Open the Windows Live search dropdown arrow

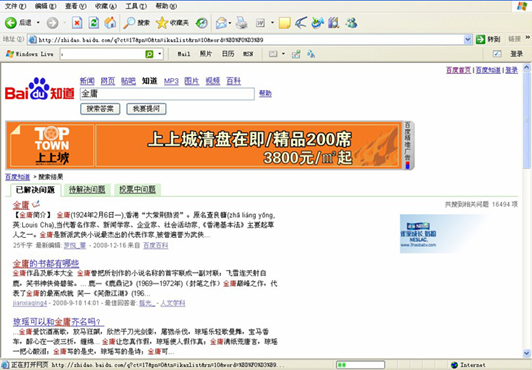[x=159, y=54]
